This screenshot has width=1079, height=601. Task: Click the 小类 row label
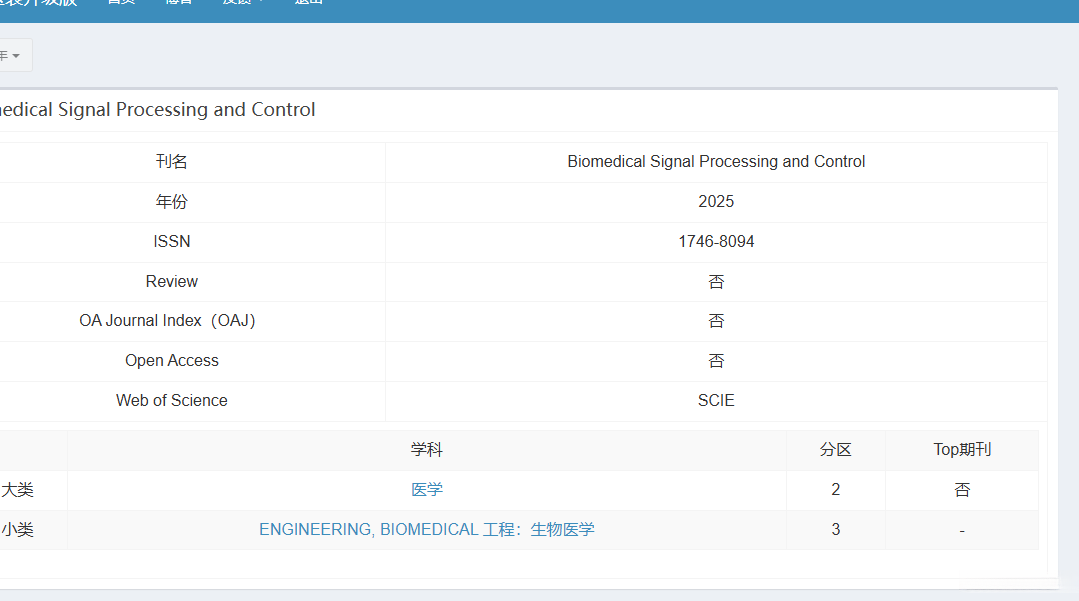17,530
